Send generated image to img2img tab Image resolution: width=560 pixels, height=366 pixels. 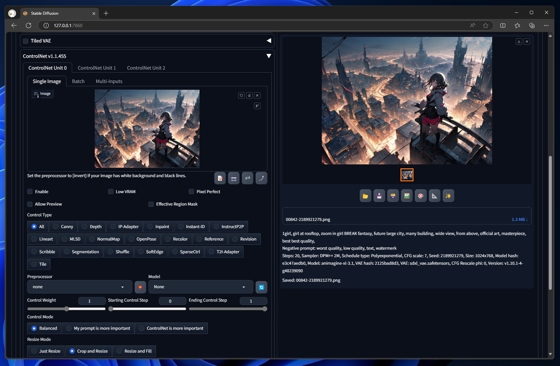[x=406, y=196]
